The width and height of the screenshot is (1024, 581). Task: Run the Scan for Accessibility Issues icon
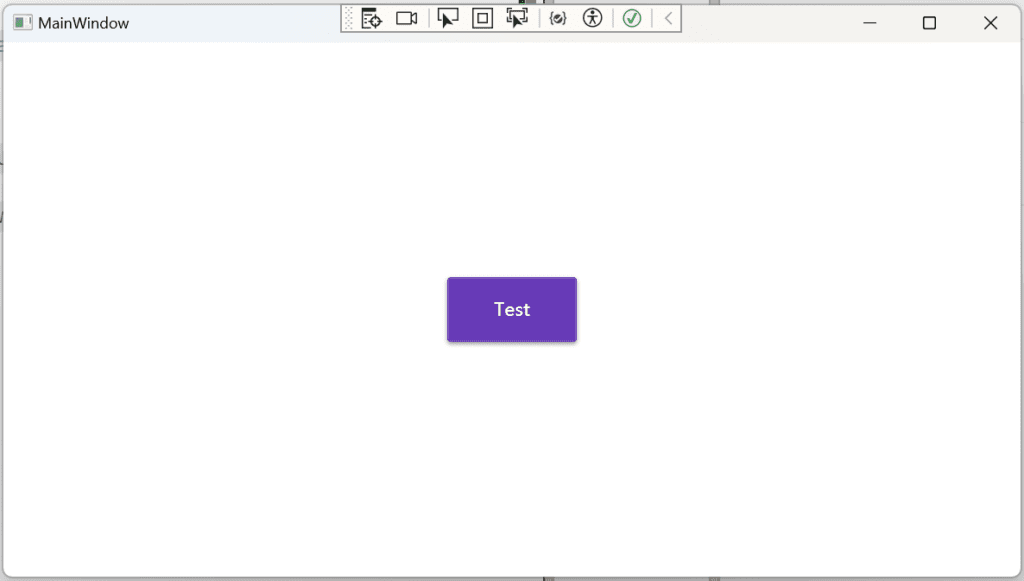pos(593,18)
